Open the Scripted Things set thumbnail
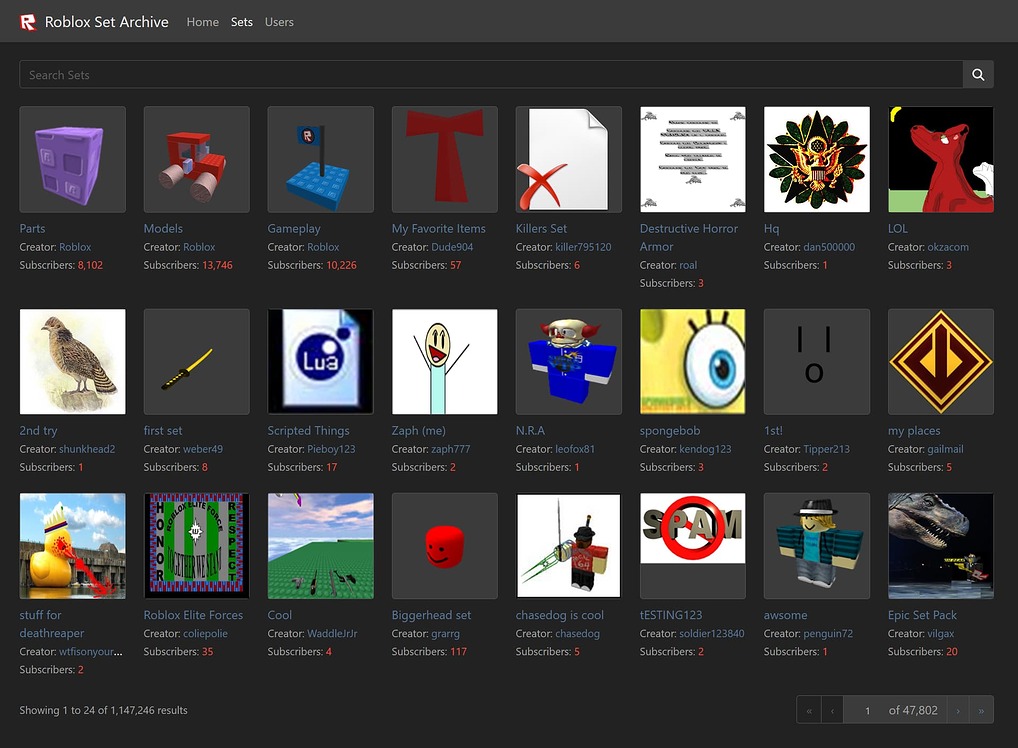 320,361
